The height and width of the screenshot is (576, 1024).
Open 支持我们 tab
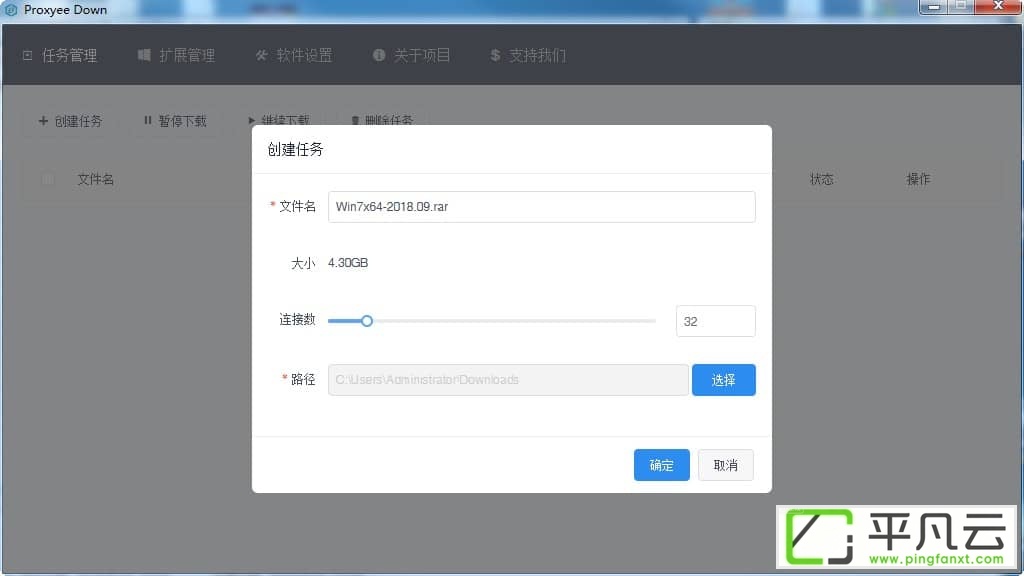coord(528,56)
